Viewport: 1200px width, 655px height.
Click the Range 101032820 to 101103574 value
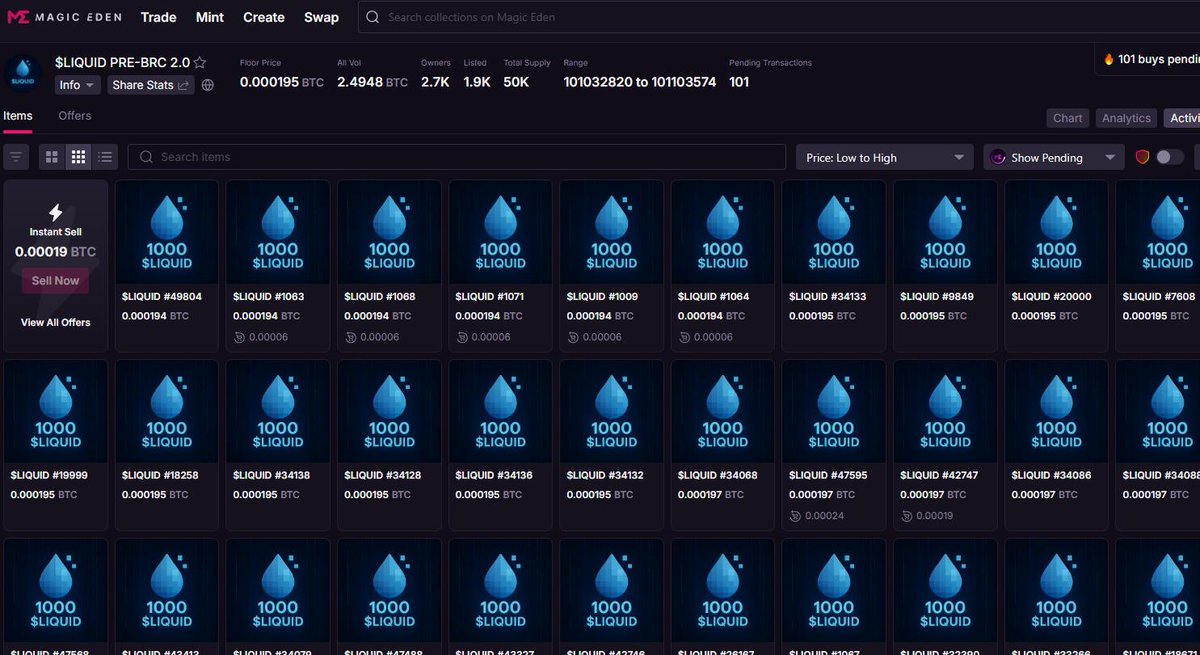click(x=640, y=82)
